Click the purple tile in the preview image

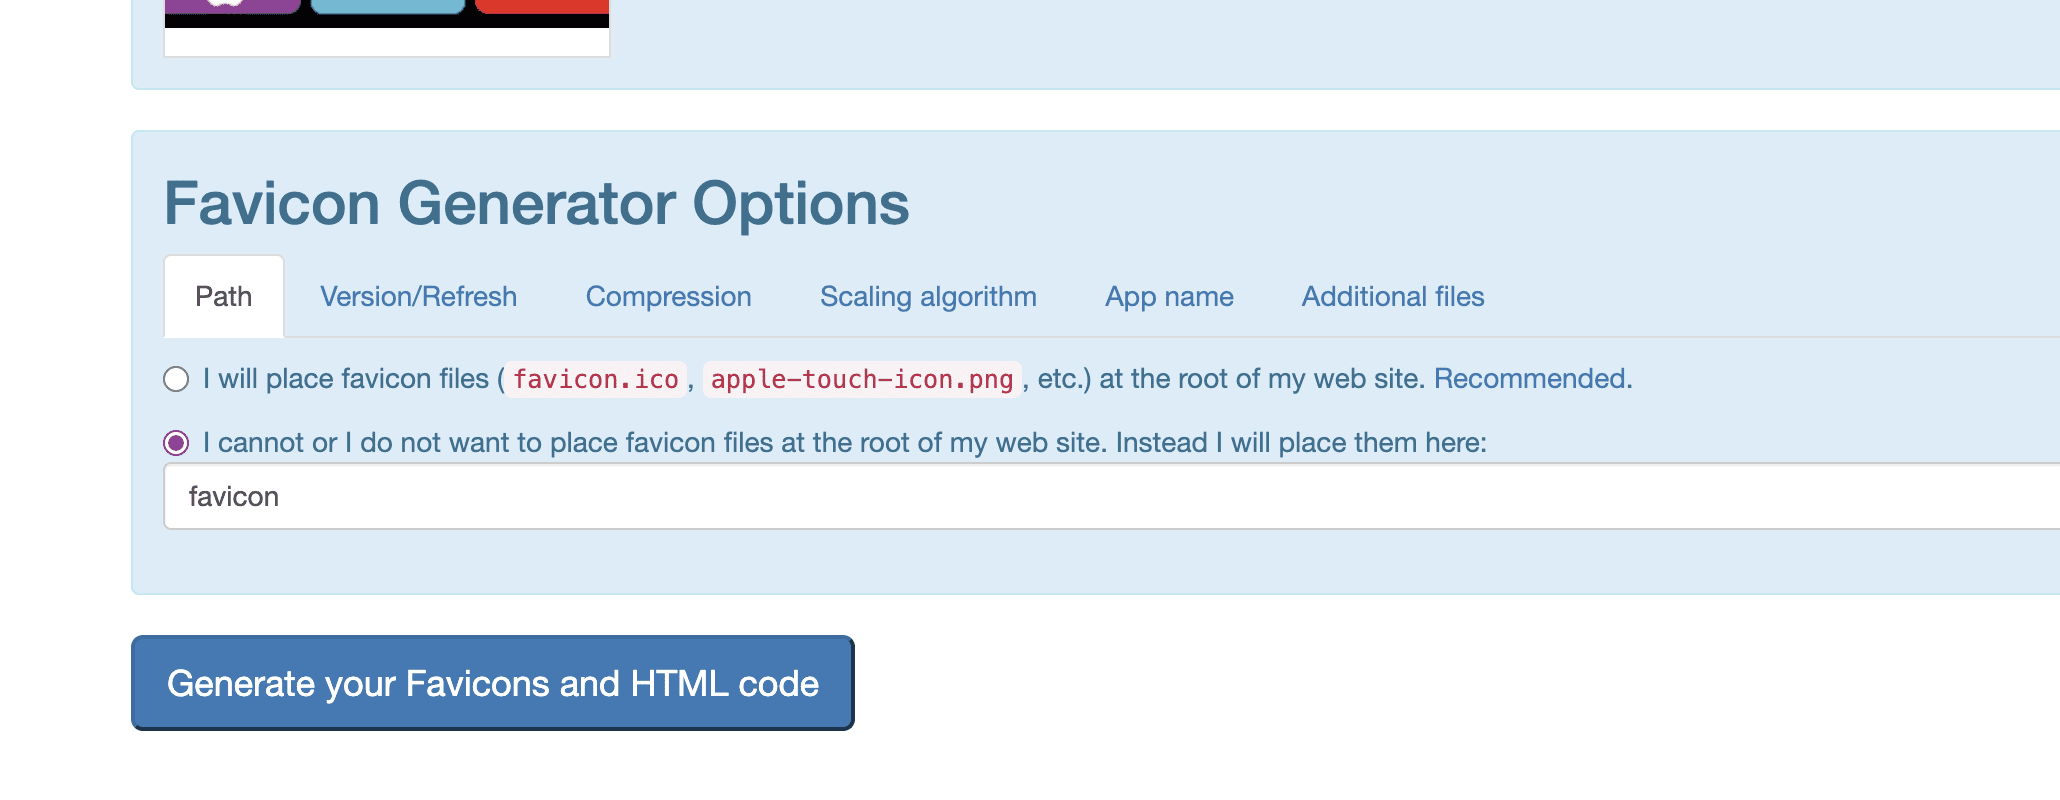click(x=232, y=5)
